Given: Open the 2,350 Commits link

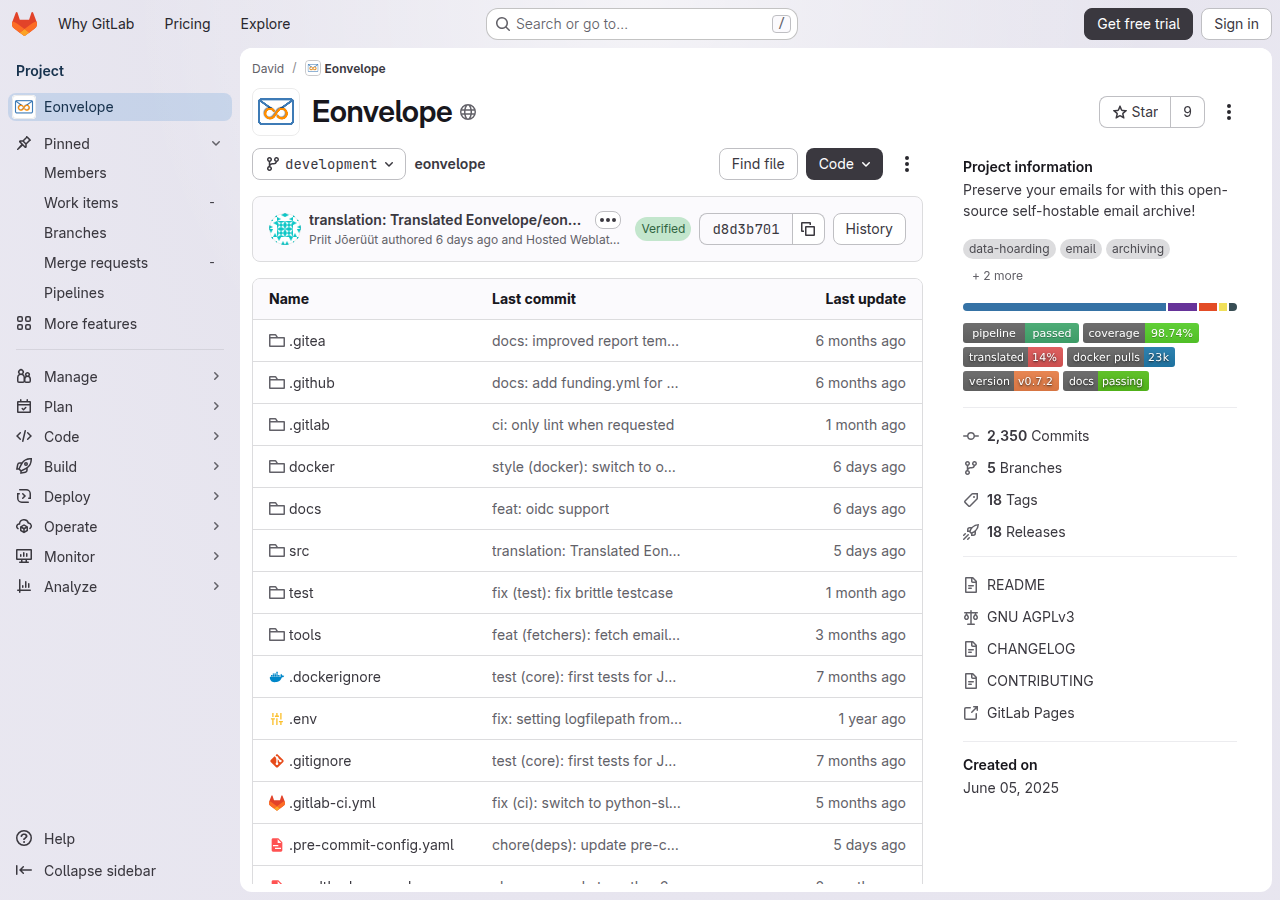Looking at the screenshot, I should point(1038,436).
